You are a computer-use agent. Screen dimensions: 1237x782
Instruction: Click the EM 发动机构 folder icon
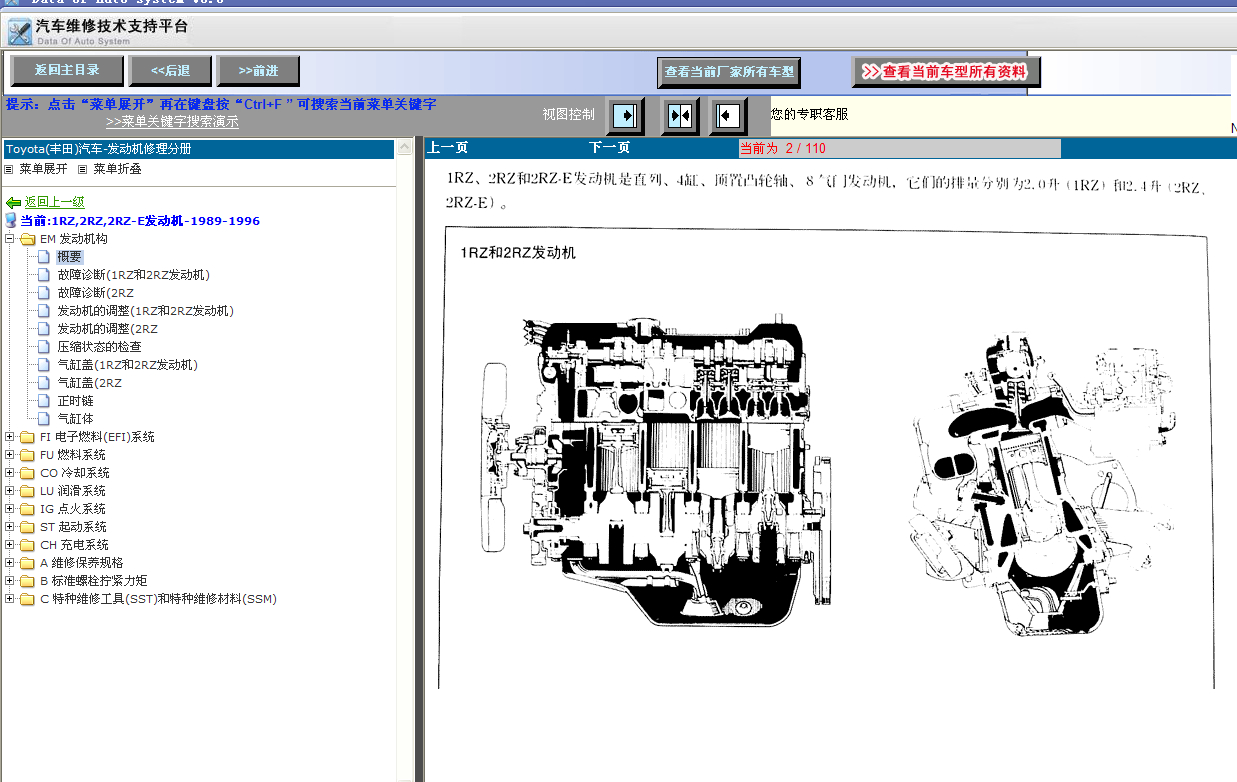[x=27, y=239]
